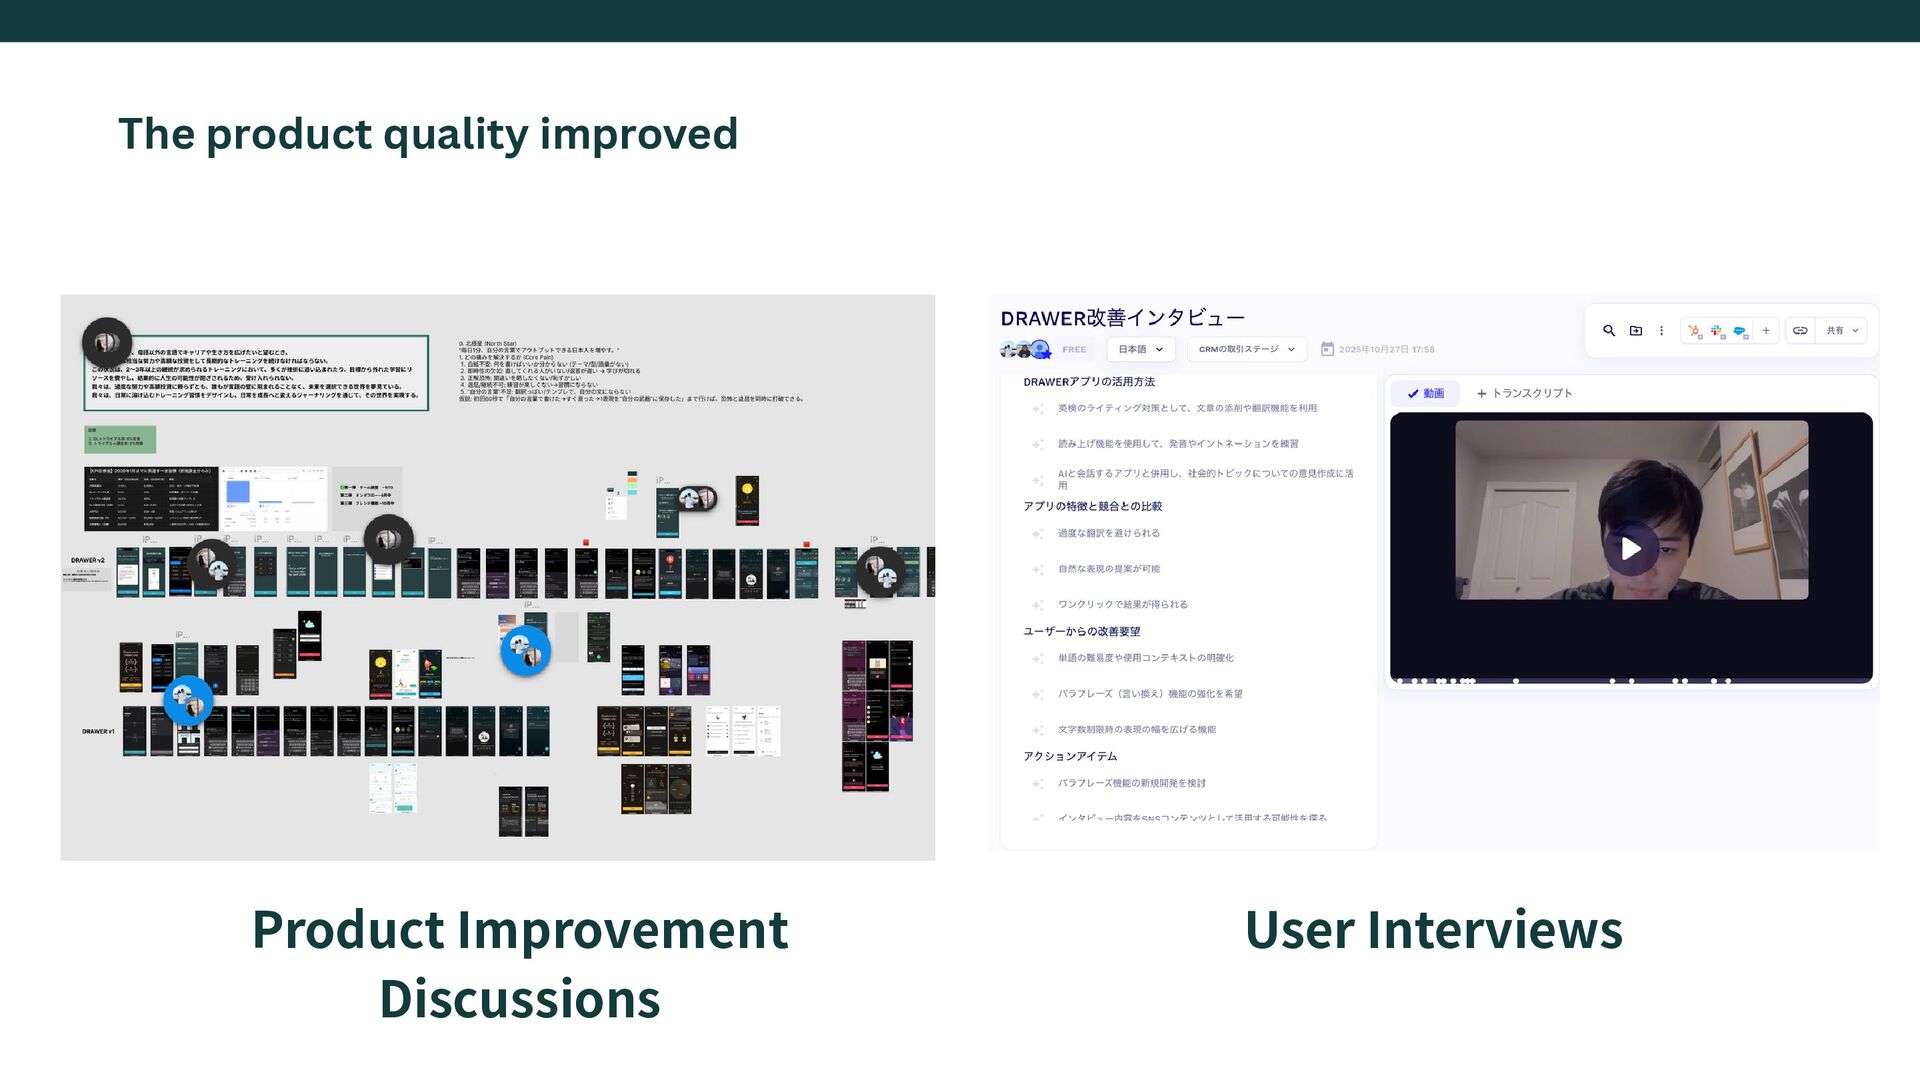Open the トランスクリプト transcript tab
The image size is (1920, 1080).
1524,394
